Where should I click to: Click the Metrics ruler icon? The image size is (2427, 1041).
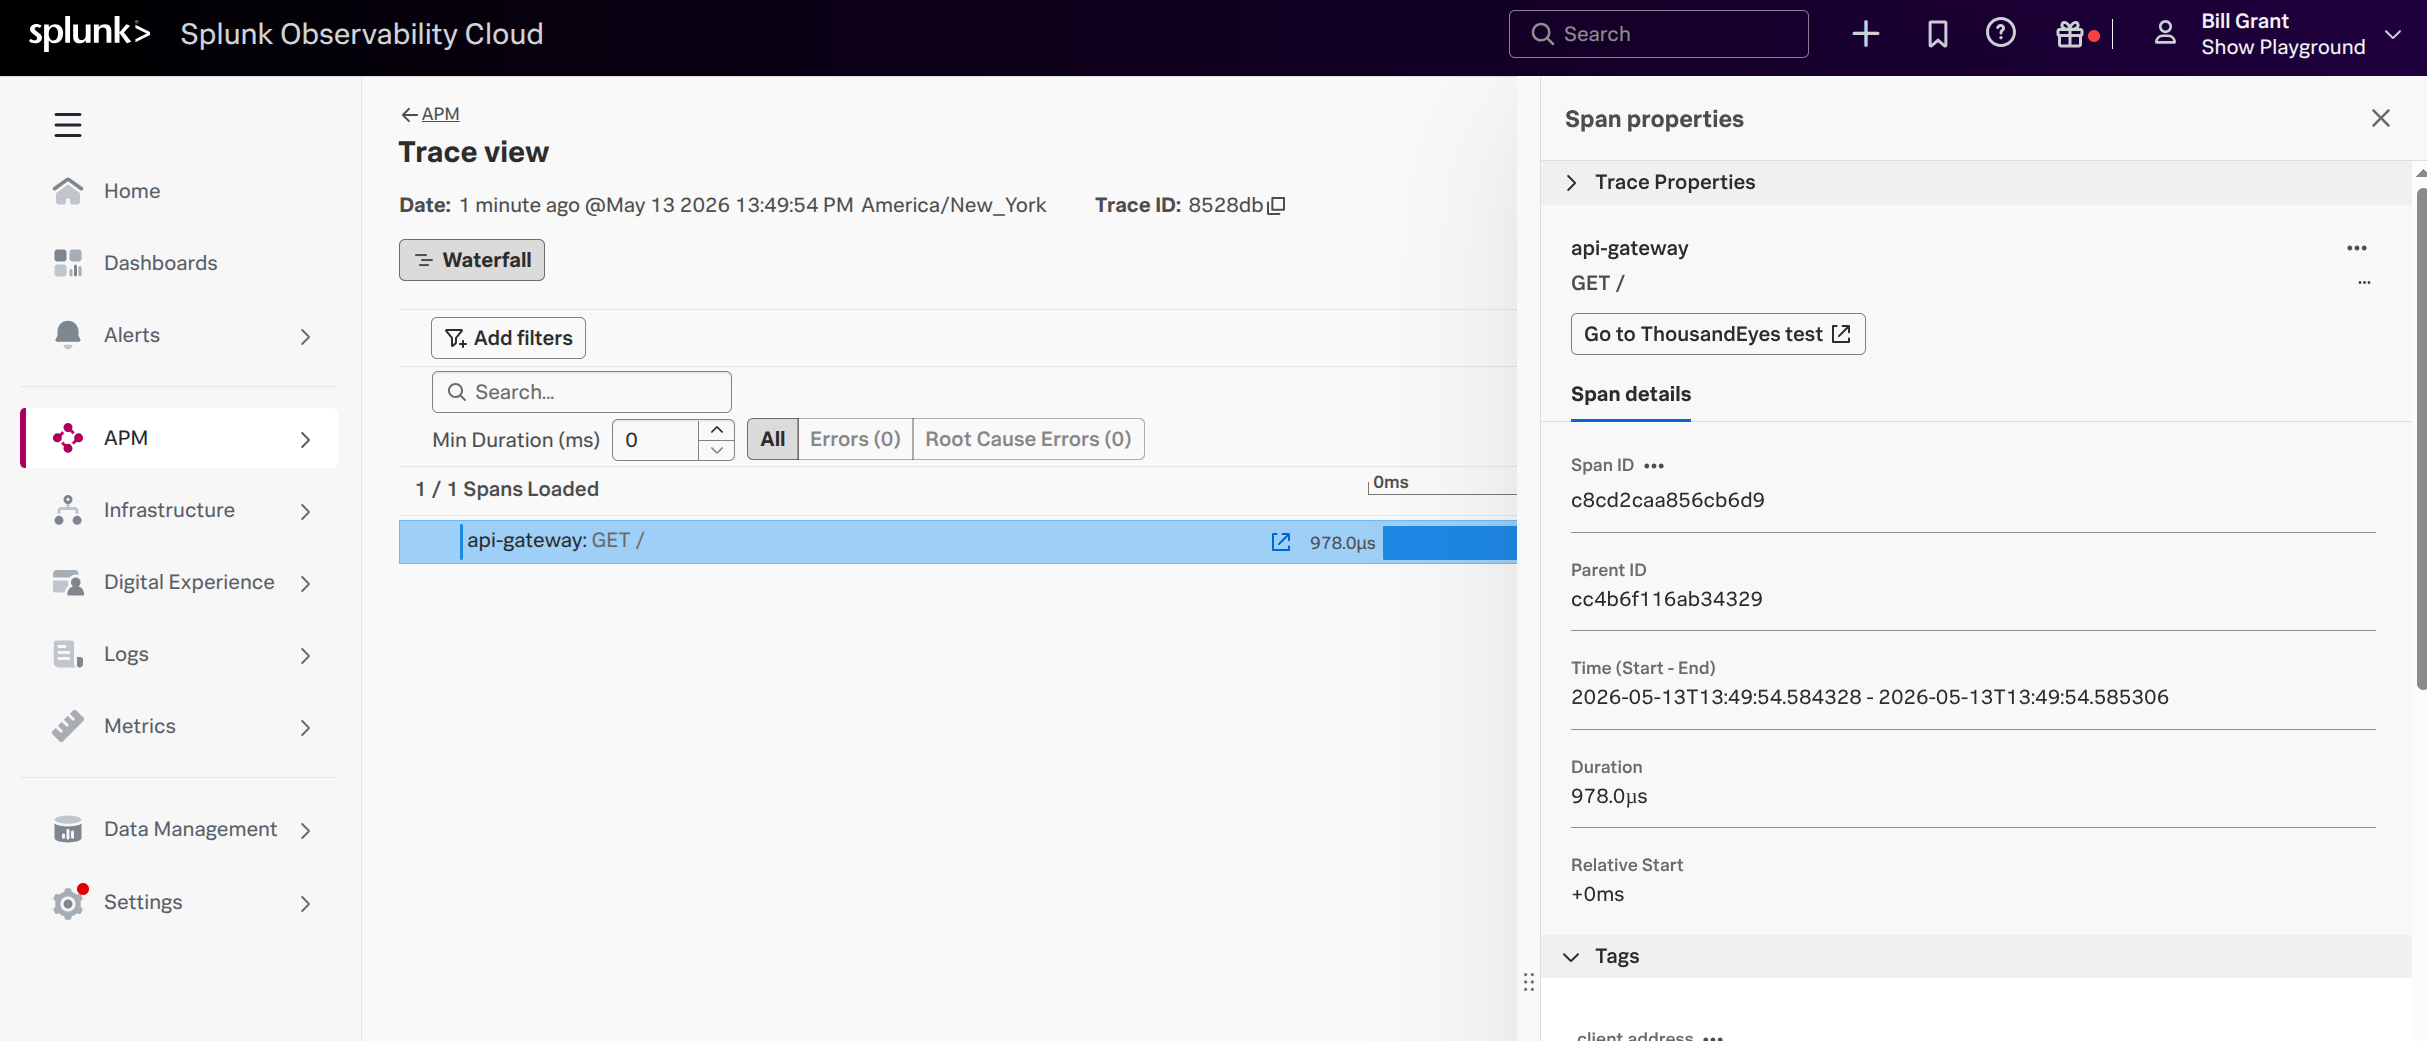coord(68,726)
